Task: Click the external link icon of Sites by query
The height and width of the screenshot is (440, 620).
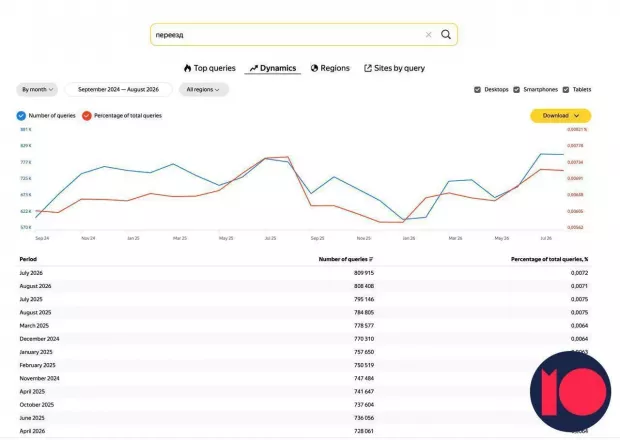Action: point(368,68)
